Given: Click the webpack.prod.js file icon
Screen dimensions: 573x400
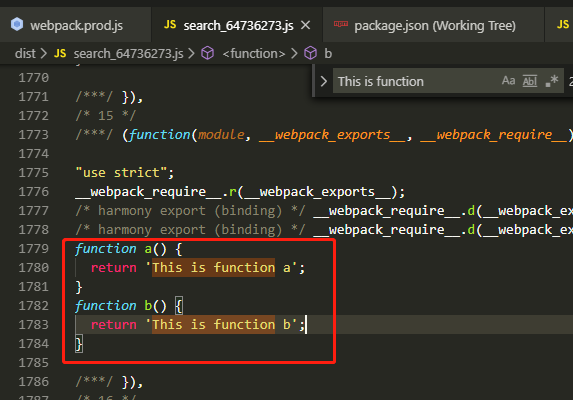Looking at the screenshot, I should (17, 24).
